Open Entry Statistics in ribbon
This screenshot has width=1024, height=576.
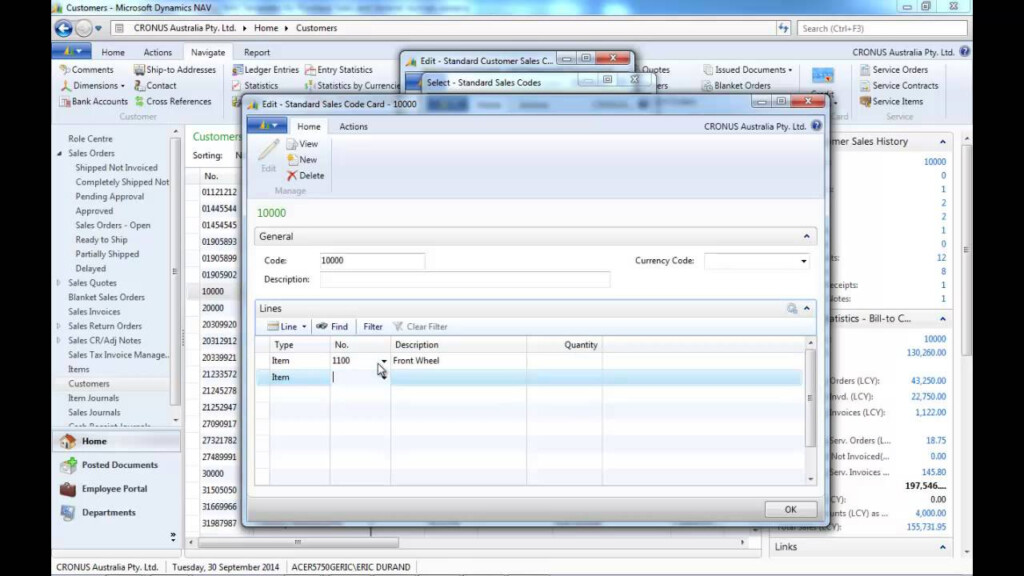point(338,69)
